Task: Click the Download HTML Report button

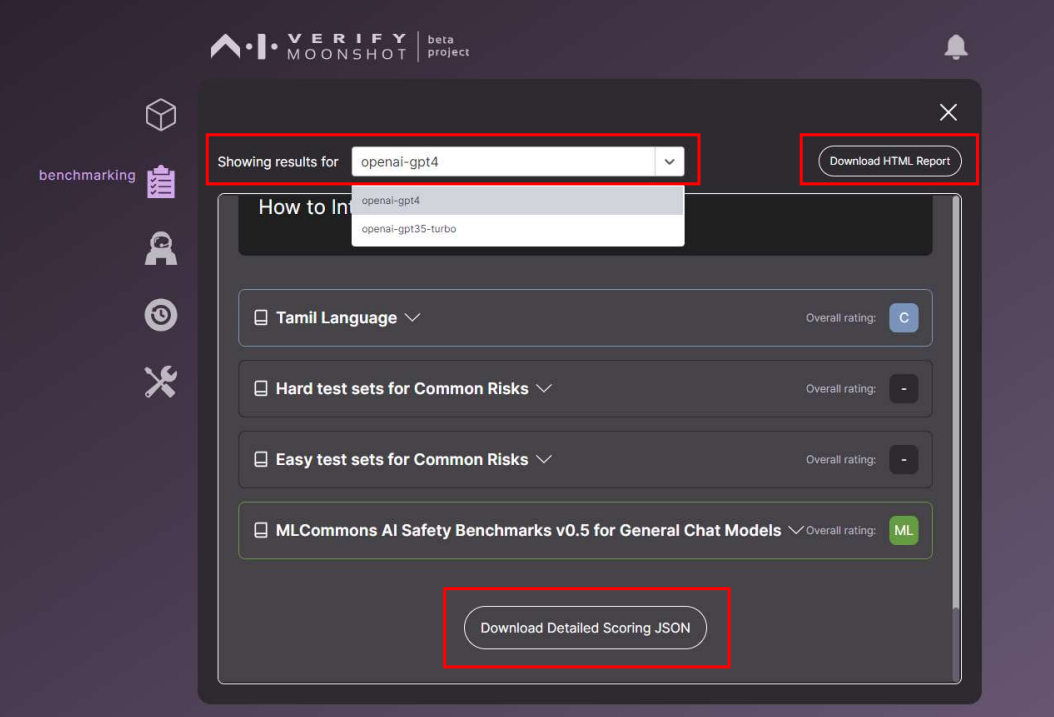Action: 889,161
